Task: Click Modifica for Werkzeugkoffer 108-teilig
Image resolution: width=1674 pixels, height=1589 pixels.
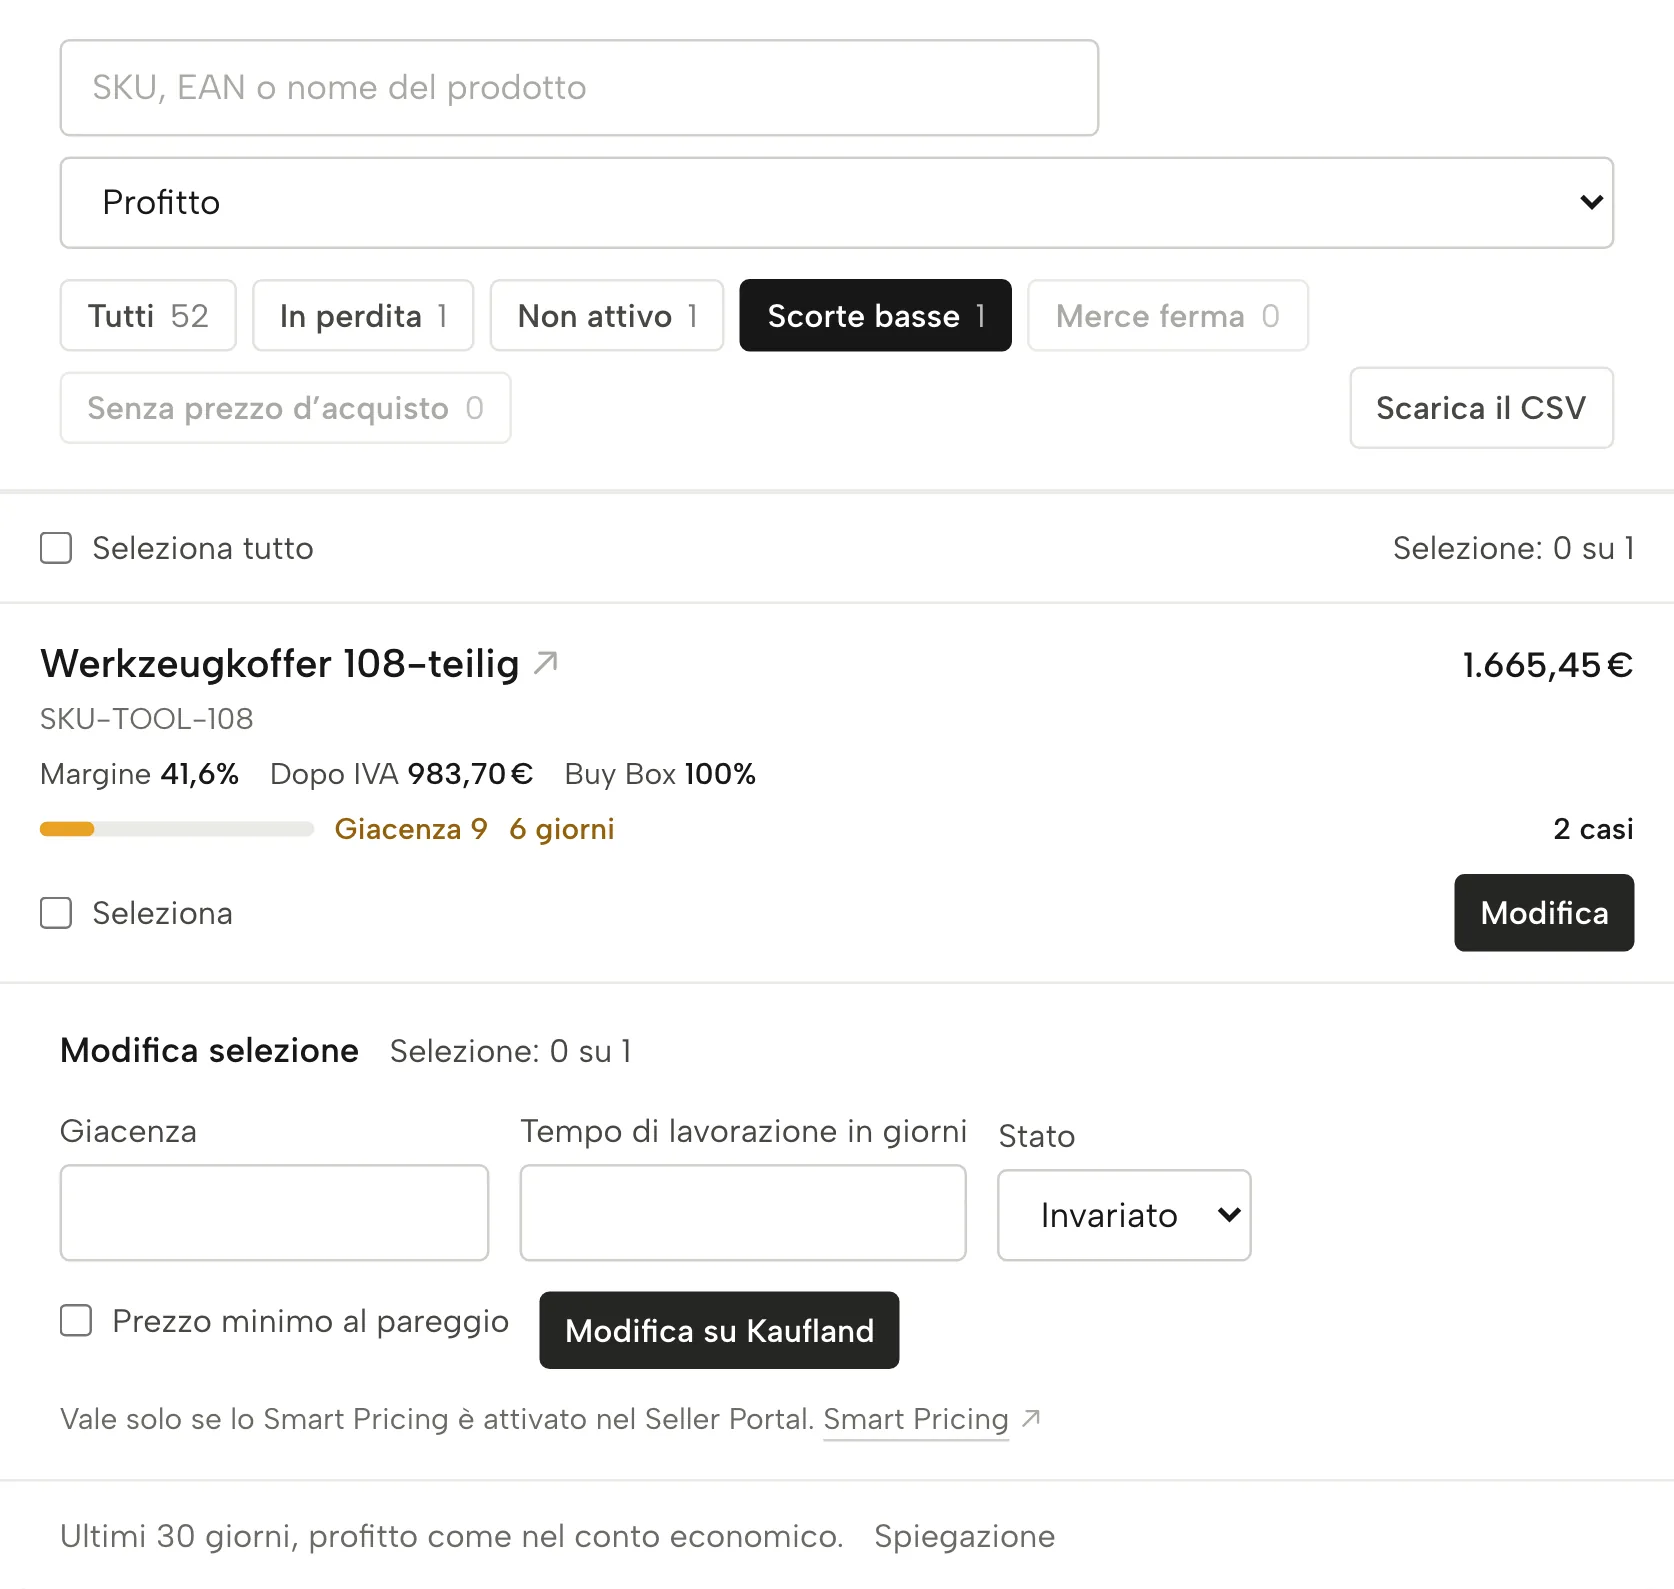Action: tap(1544, 913)
